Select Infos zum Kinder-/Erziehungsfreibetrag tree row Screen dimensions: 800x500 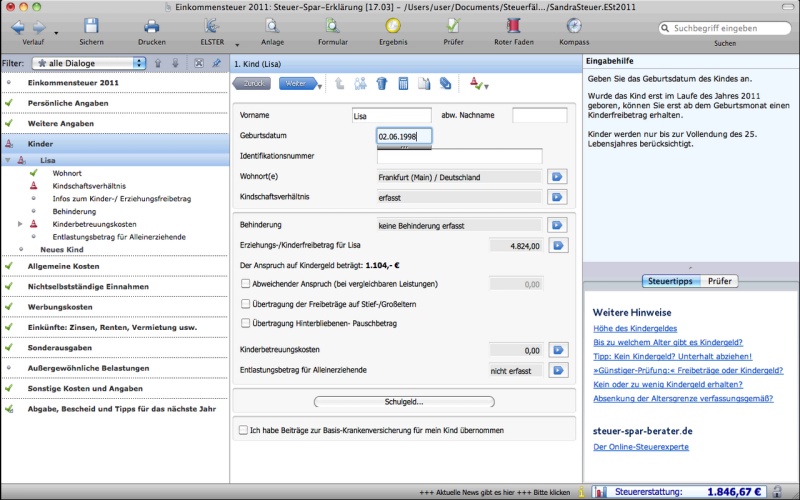pyautogui.click(x=121, y=198)
